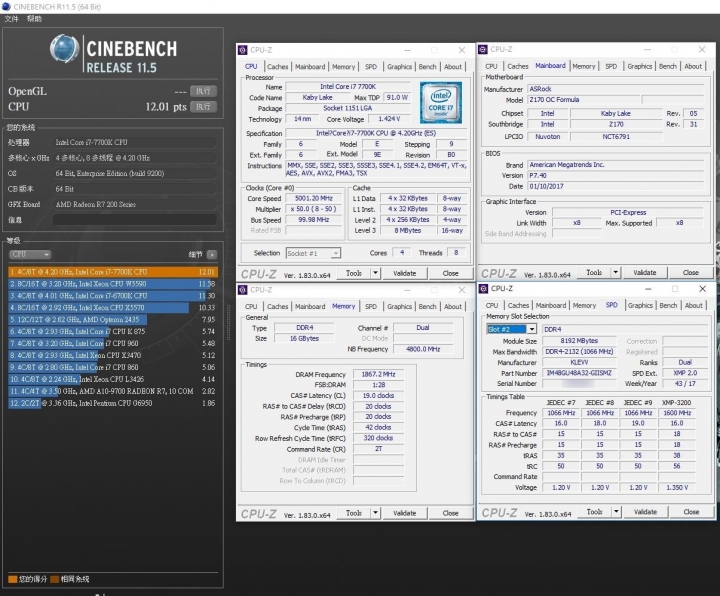Open About tab in SPD window
Screen dimensions: 720x596
(x=693, y=306)
